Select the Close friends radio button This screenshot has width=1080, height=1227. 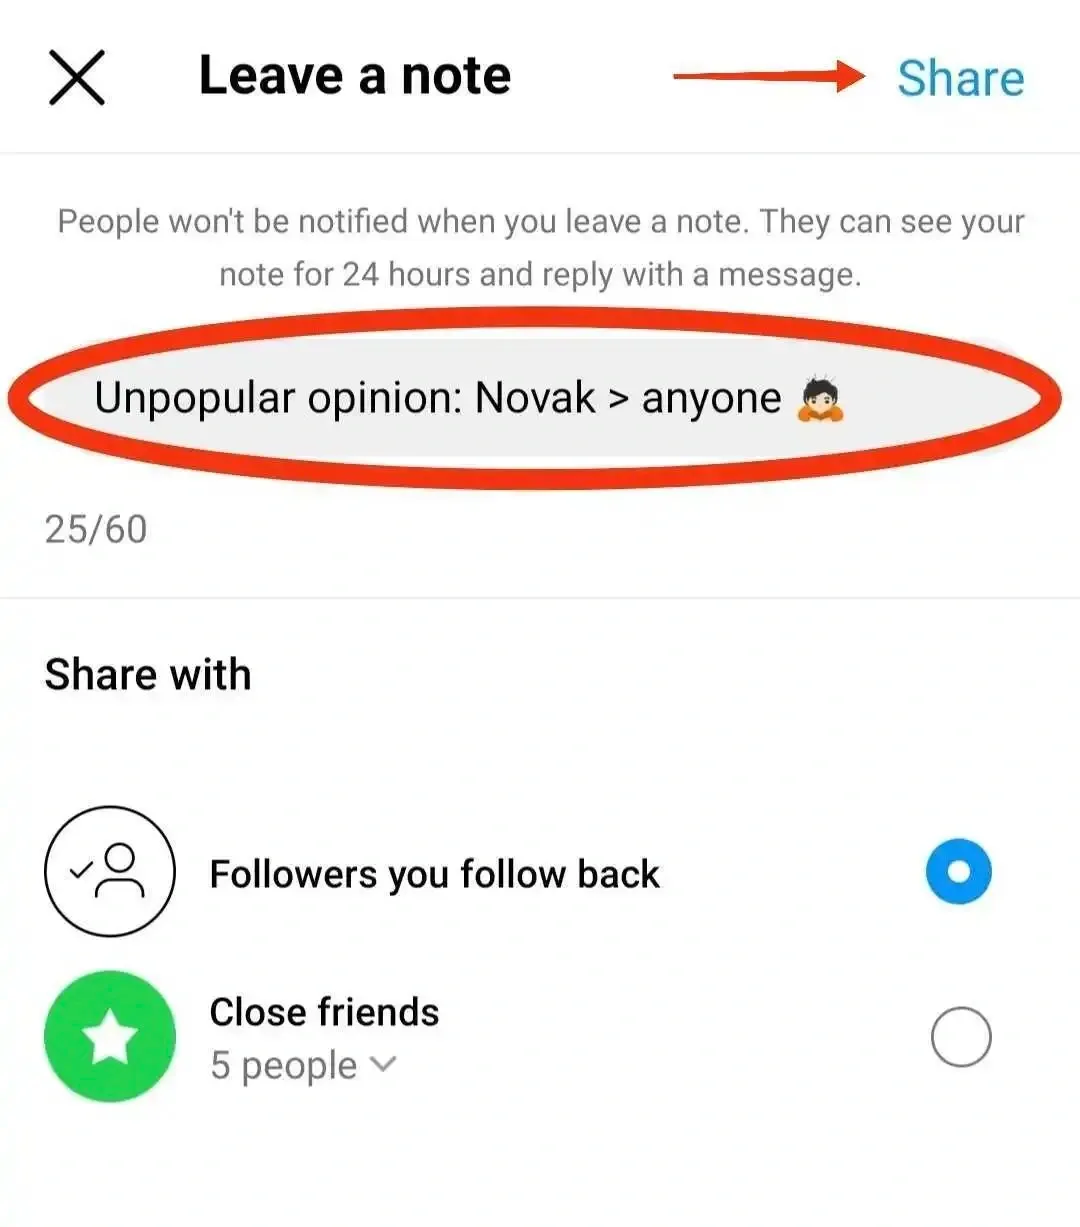[x=960, y=1037]
